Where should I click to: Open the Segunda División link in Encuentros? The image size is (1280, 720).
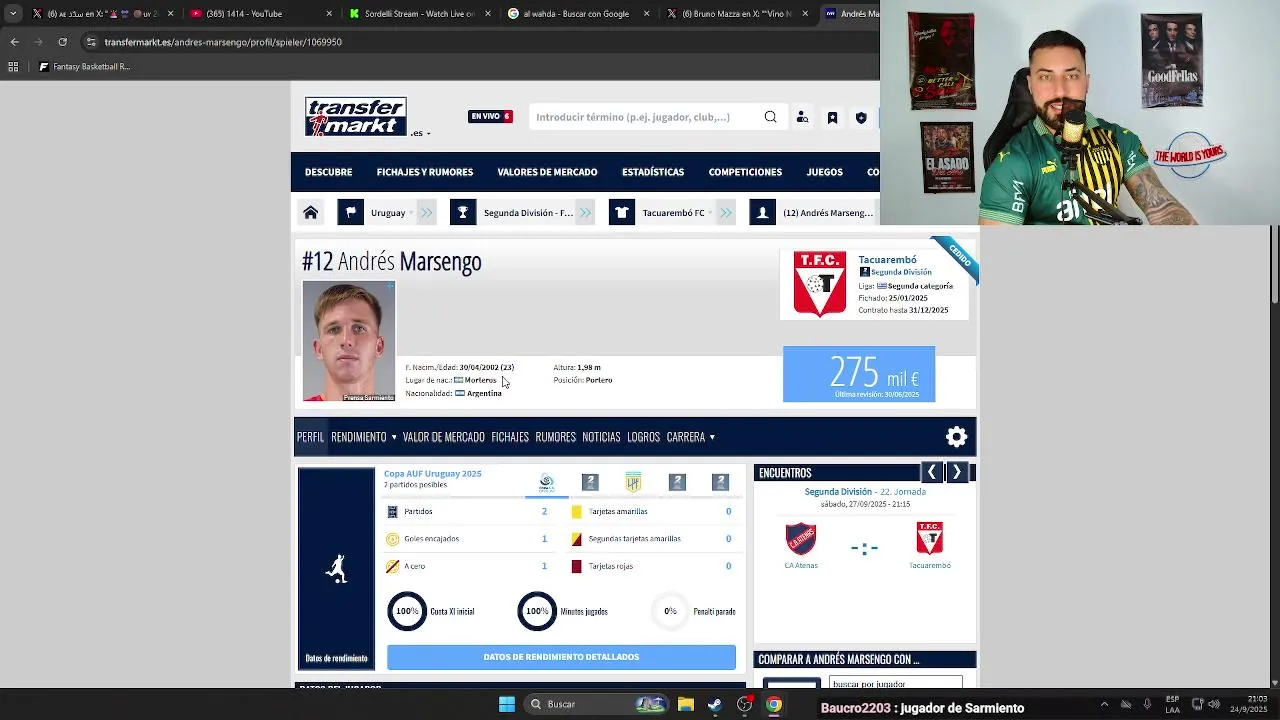pos(838,492)
